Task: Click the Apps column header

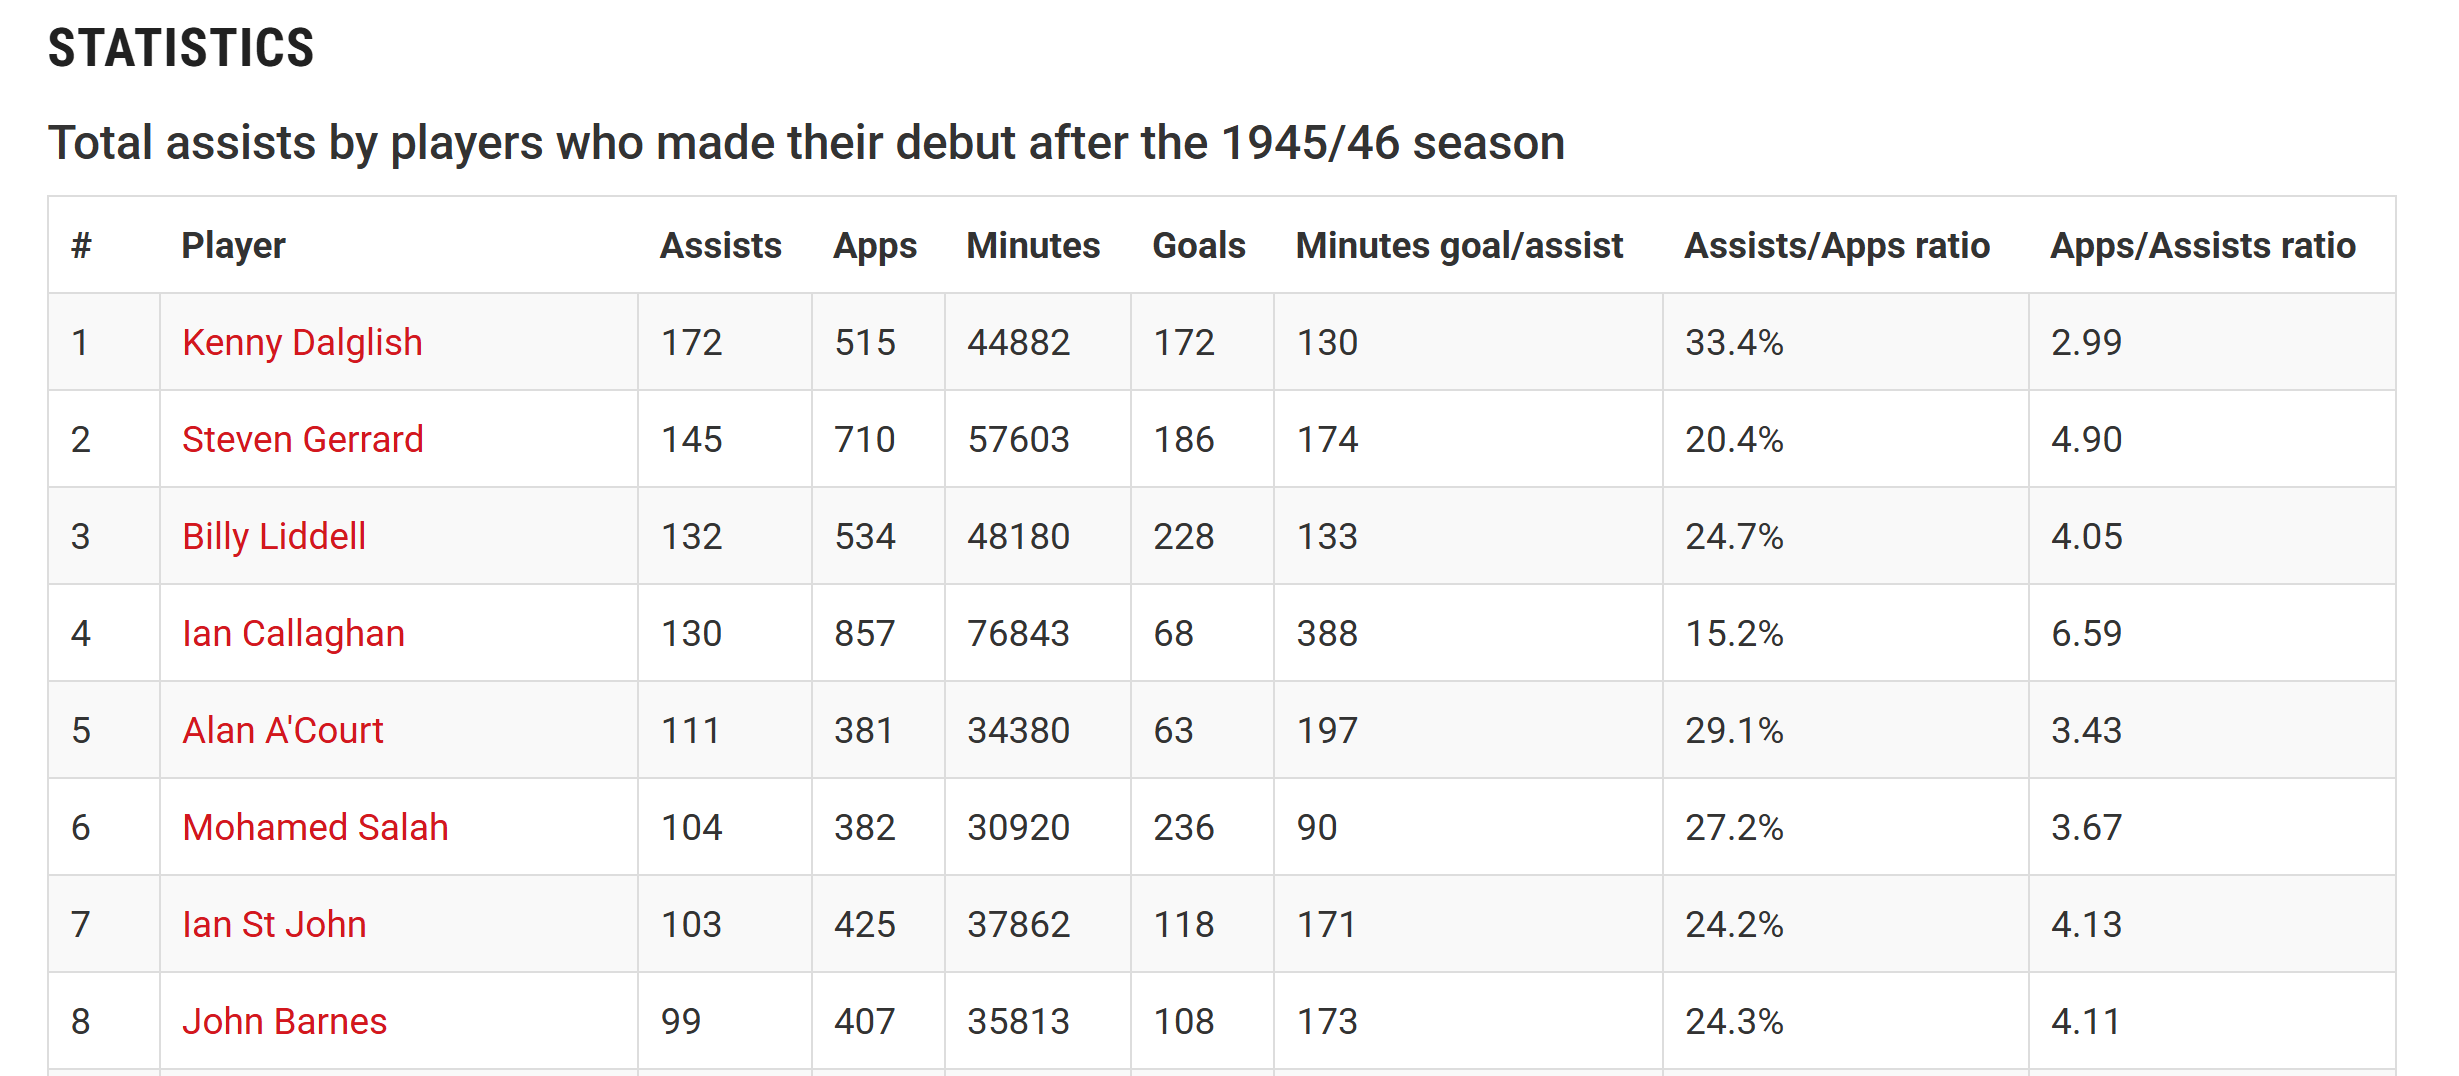Action: (x=874, y=246)
